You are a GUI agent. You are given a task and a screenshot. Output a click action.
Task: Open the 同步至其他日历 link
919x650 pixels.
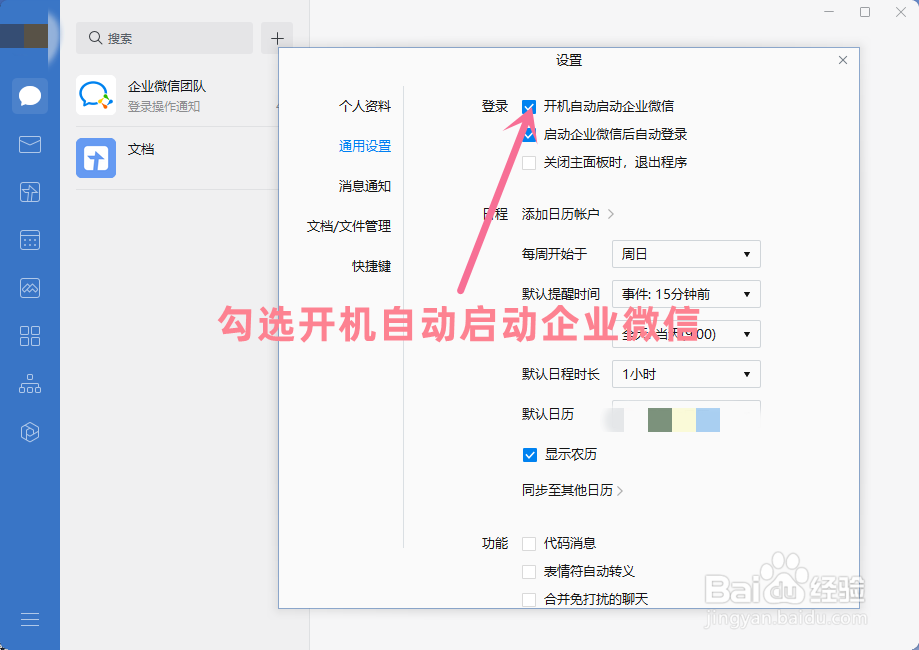[572, 490]
